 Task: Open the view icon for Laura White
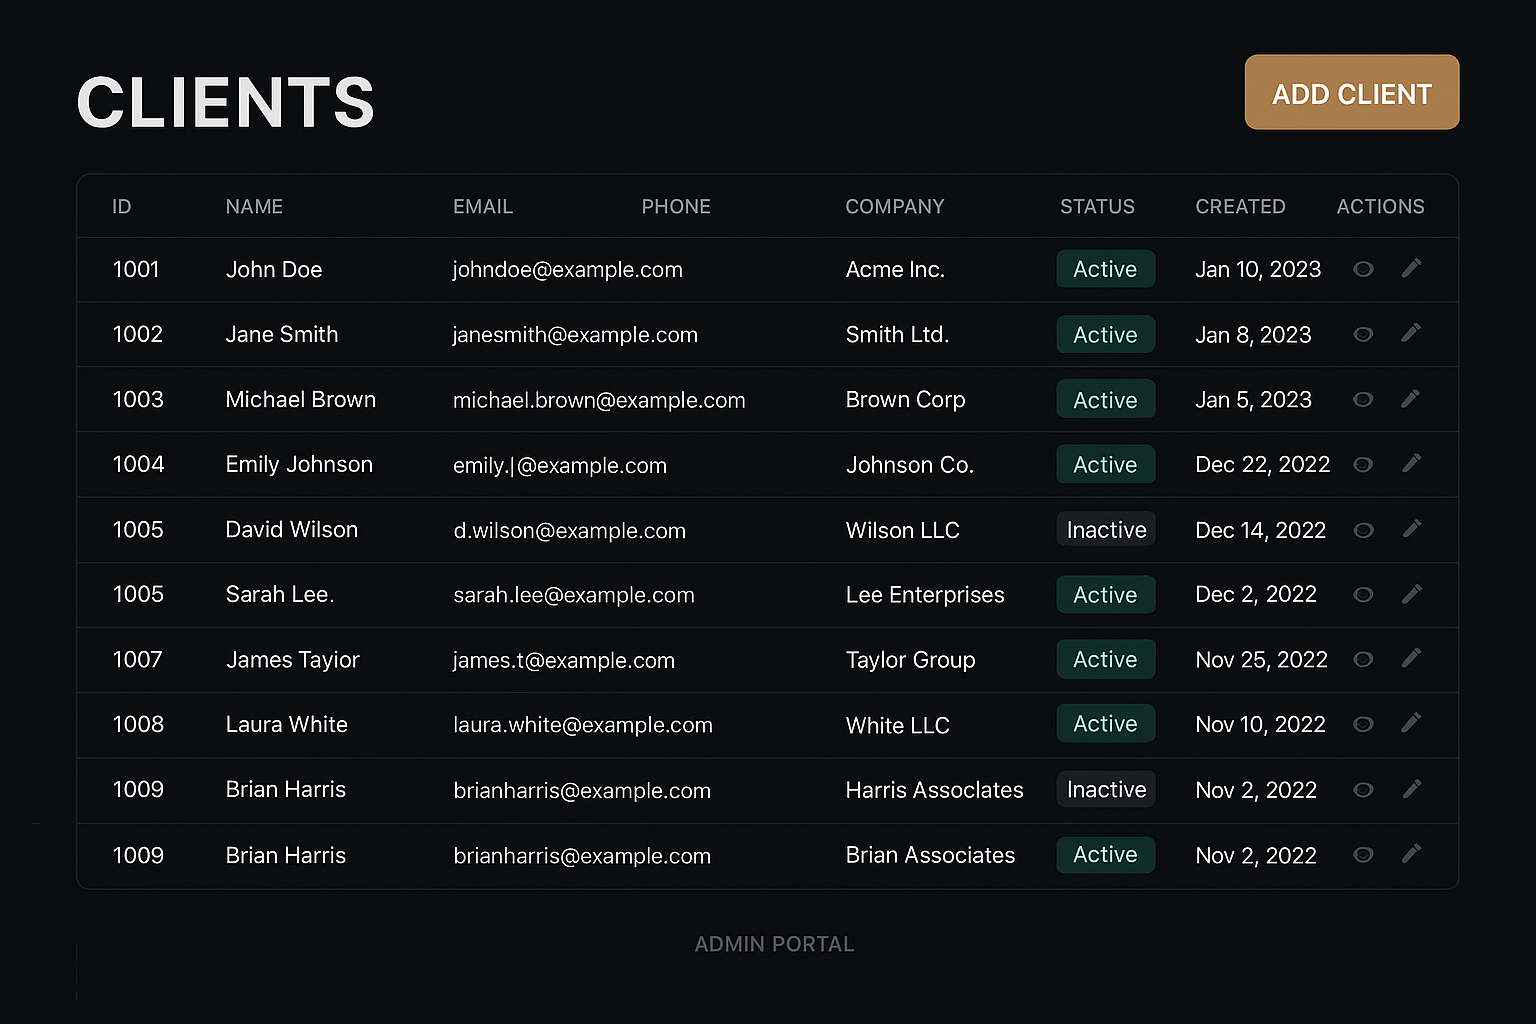(1363, 724)
